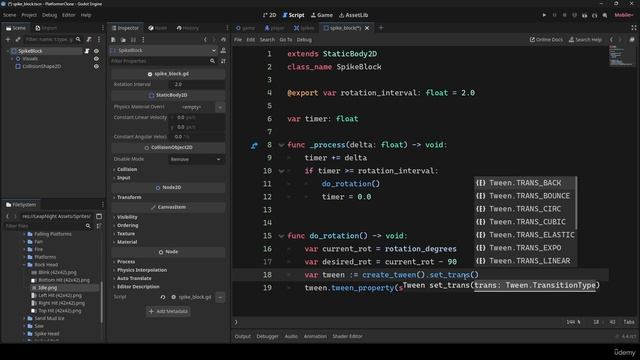The image size is (640, 360).
Task: Expand the Visuals node in the scene tree
Action: tap(12, 59)
